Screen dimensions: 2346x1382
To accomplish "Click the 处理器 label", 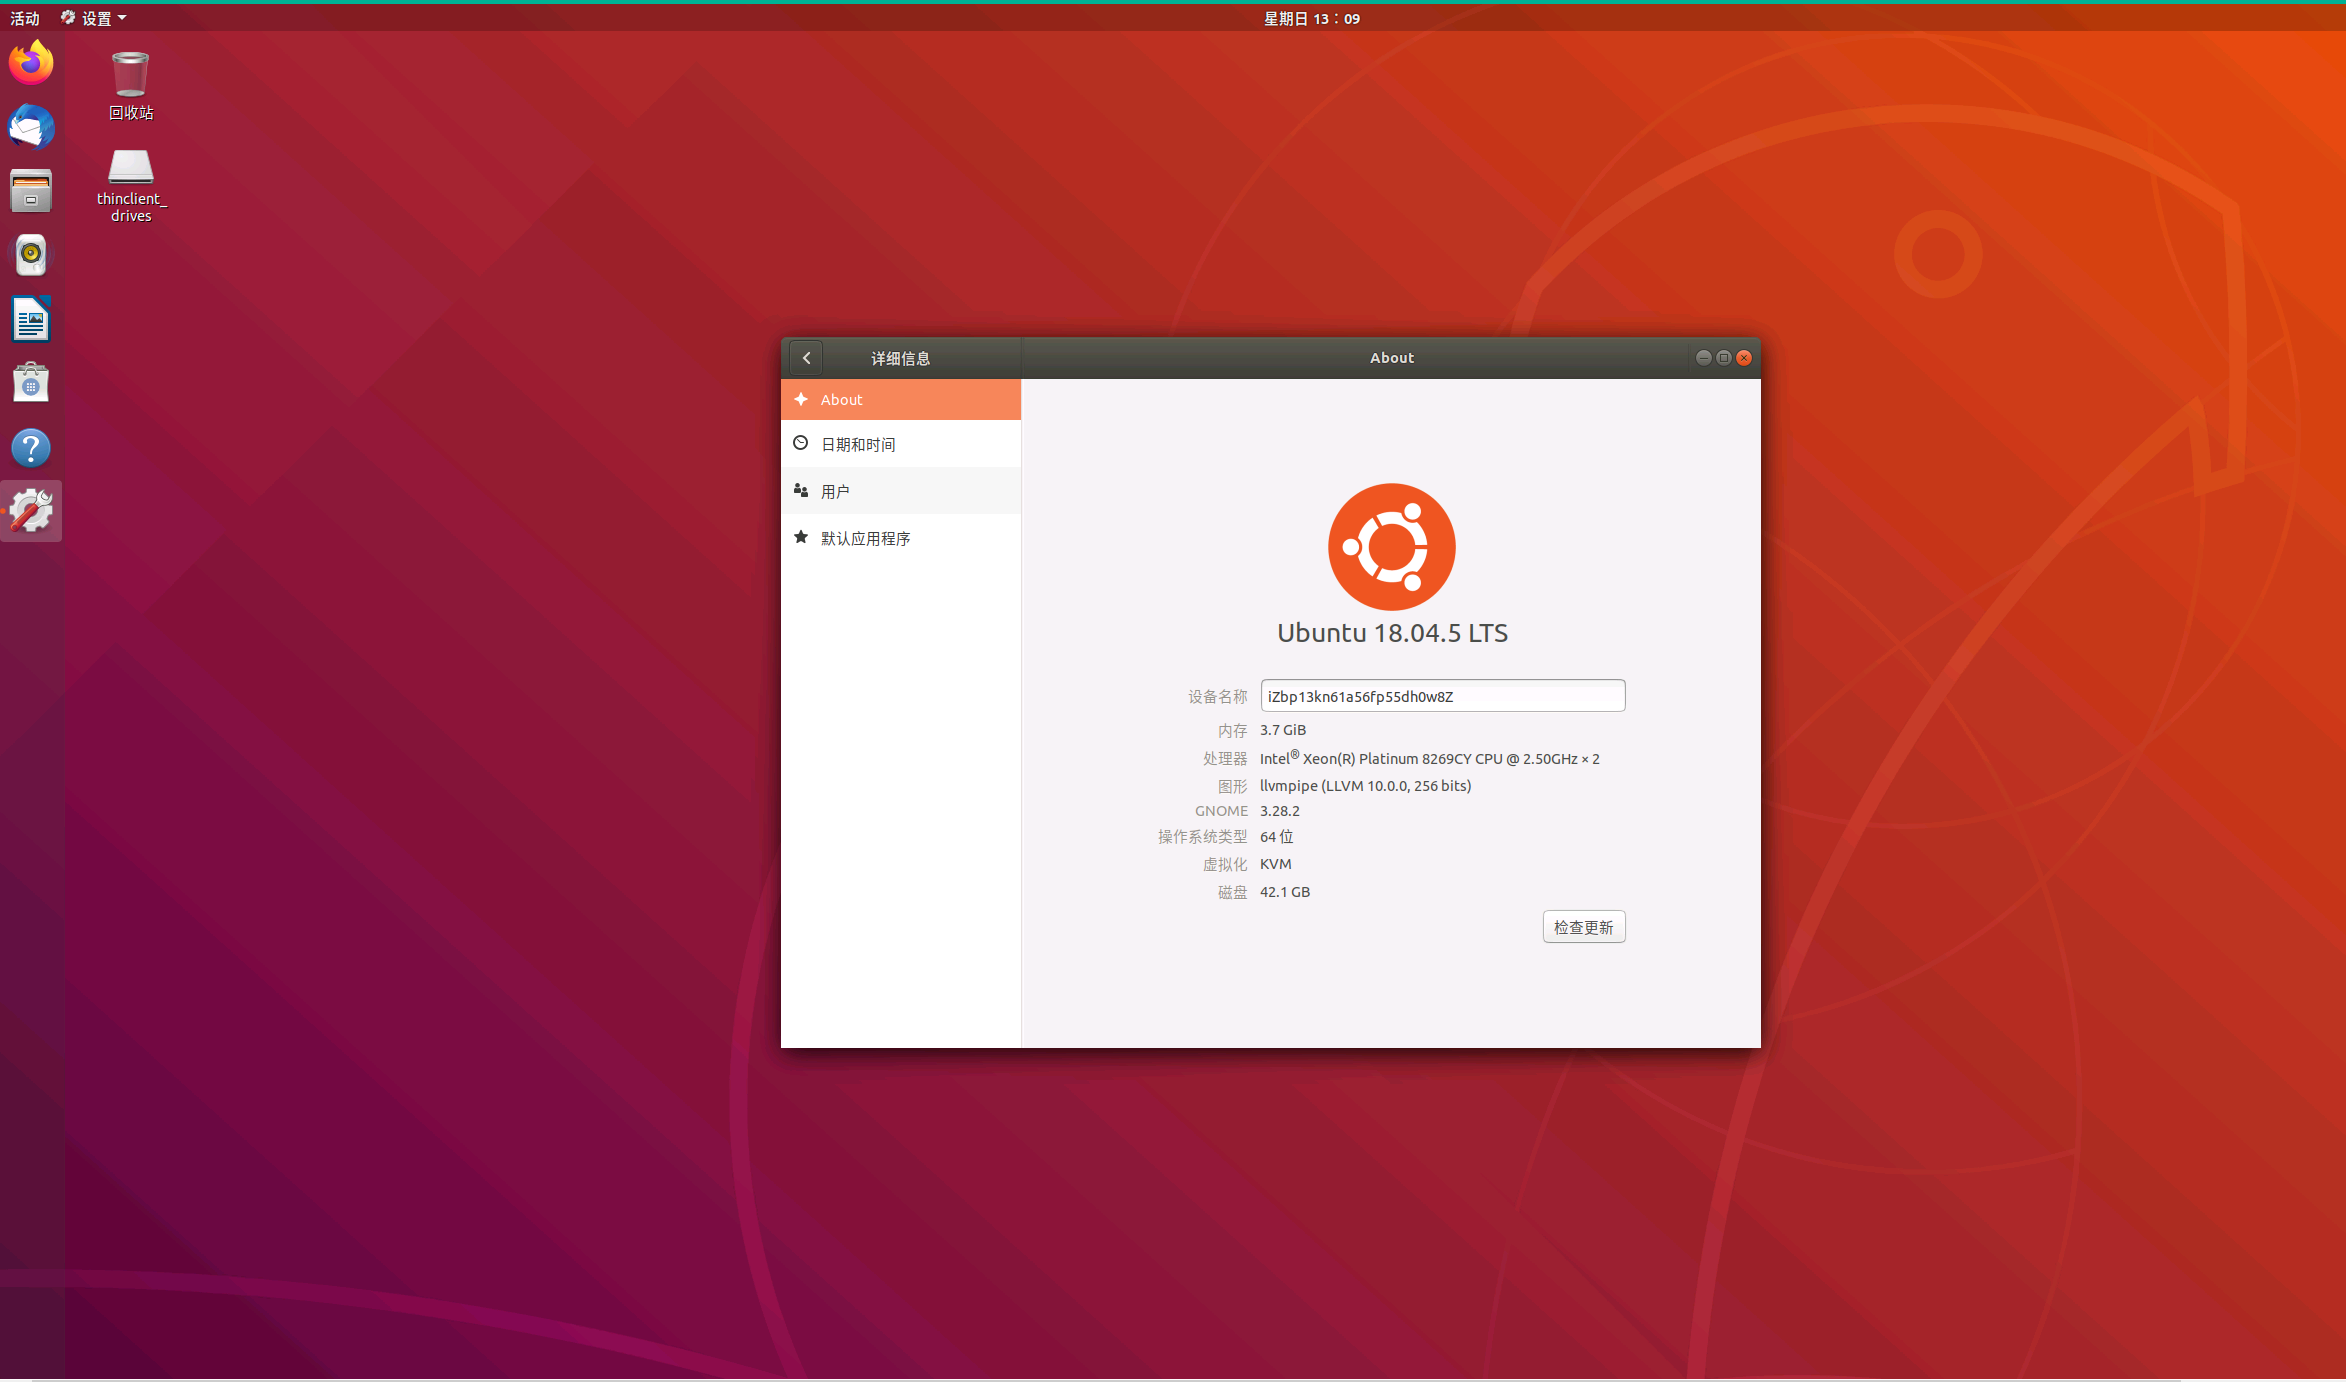I will coord(1225,759).
